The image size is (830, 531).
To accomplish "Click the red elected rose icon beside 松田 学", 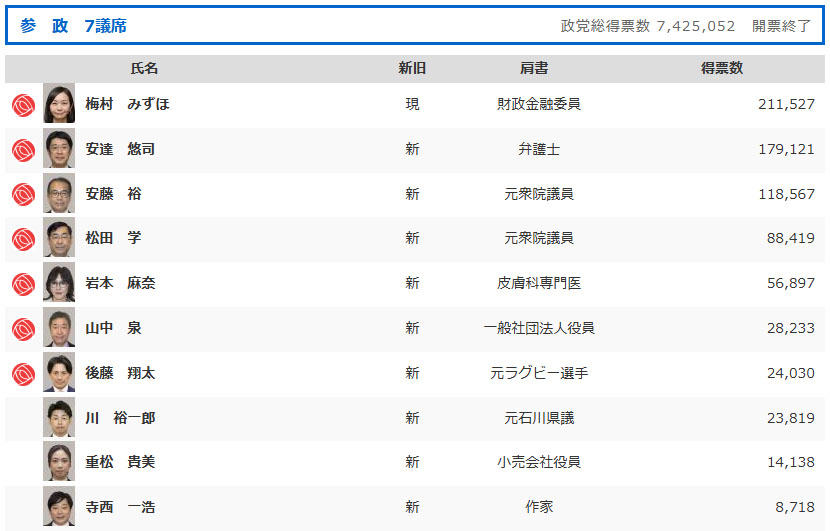I will (23, 239).
